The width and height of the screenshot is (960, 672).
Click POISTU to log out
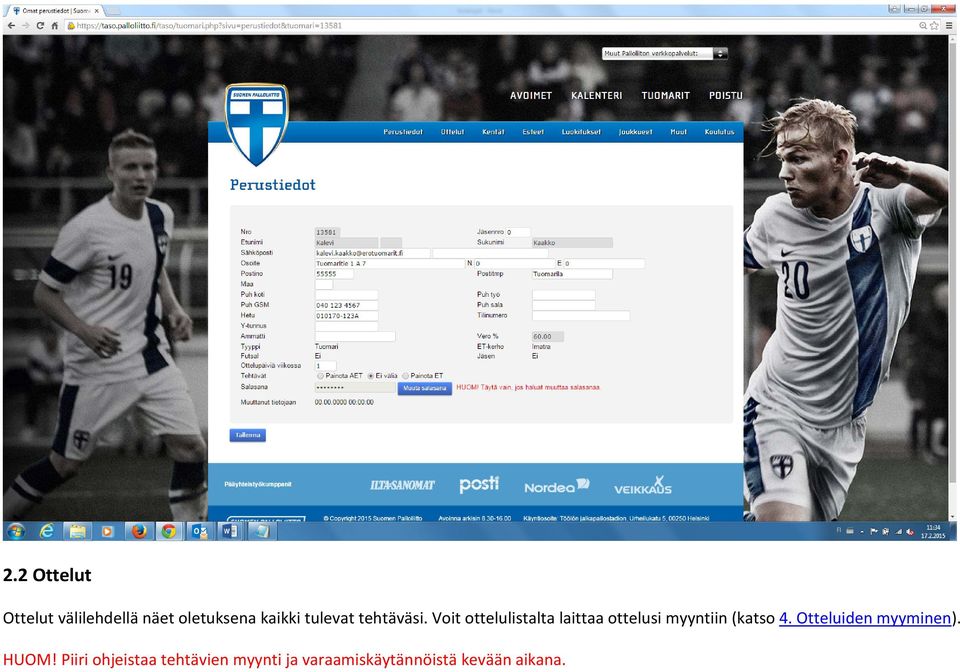726,95
